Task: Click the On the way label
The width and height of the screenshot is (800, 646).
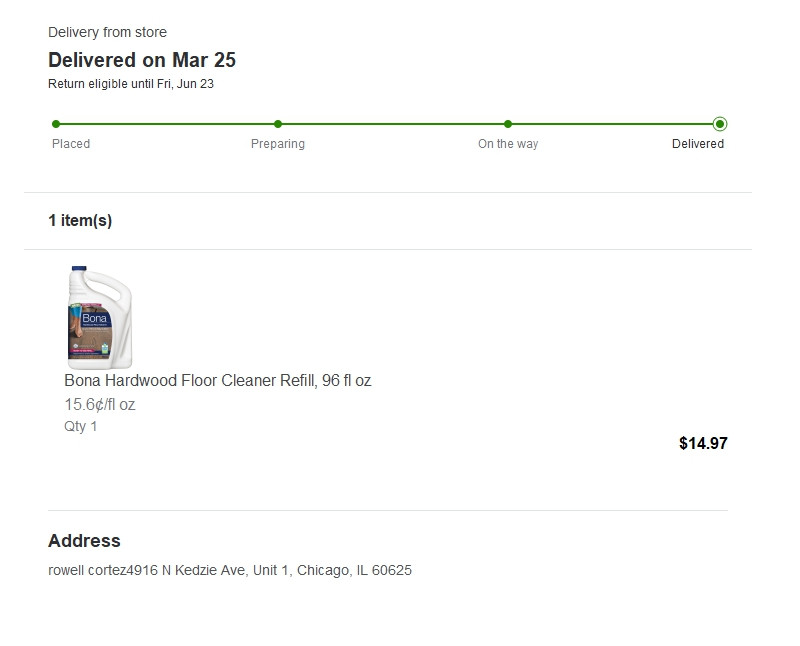Action: (x=508, y=144)
